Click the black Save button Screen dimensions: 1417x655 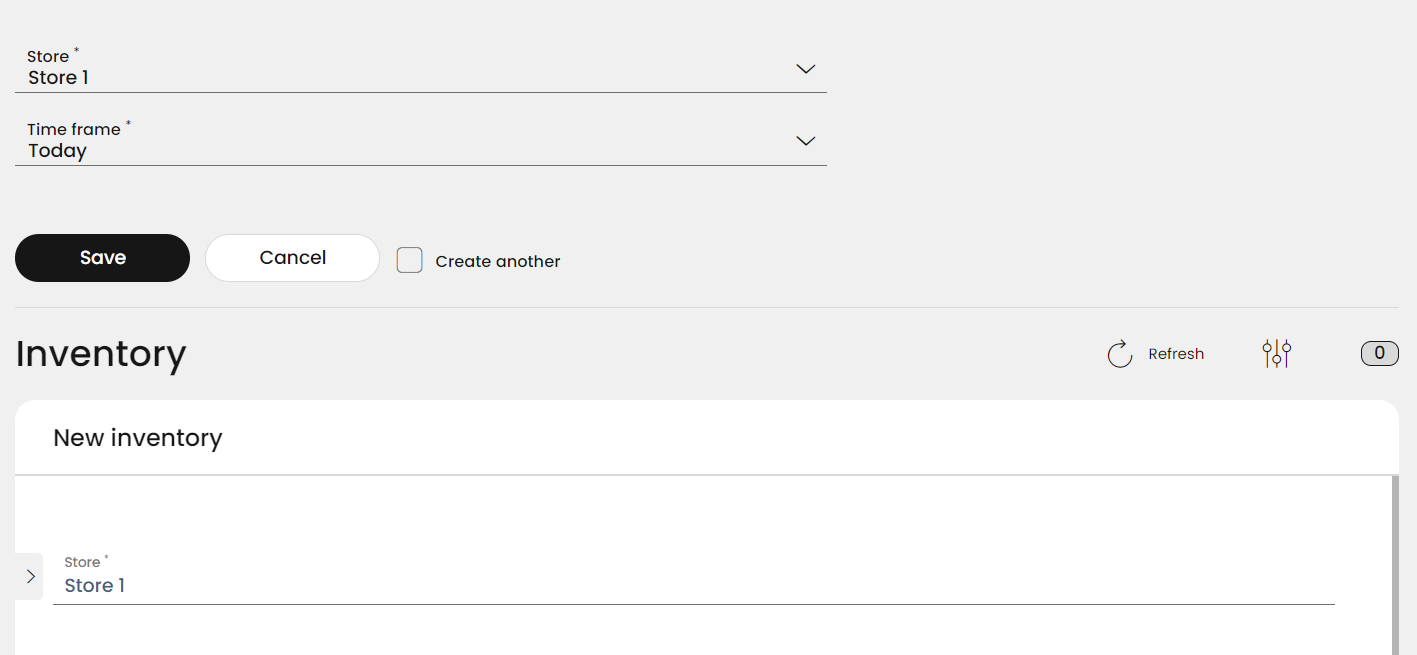(102, 258)
